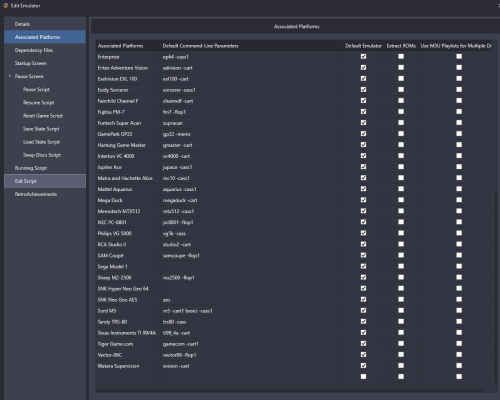Select the RCA Studio II platform cell
The height and width of the screenshot is (400, 500).
tap(128, 244)
